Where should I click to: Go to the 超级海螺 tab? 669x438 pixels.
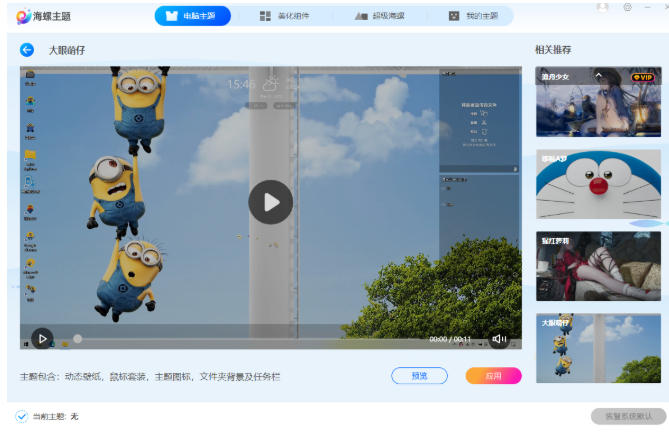click(381, 16)
